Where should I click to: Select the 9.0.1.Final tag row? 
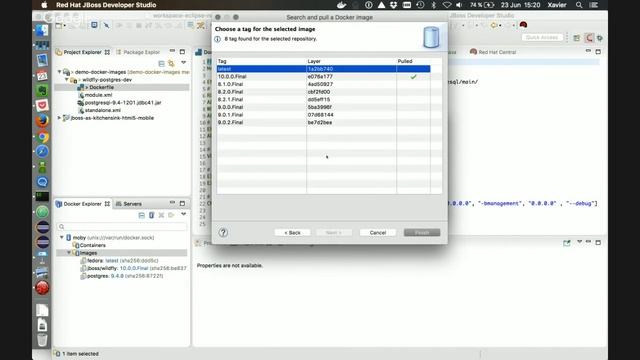323,115
